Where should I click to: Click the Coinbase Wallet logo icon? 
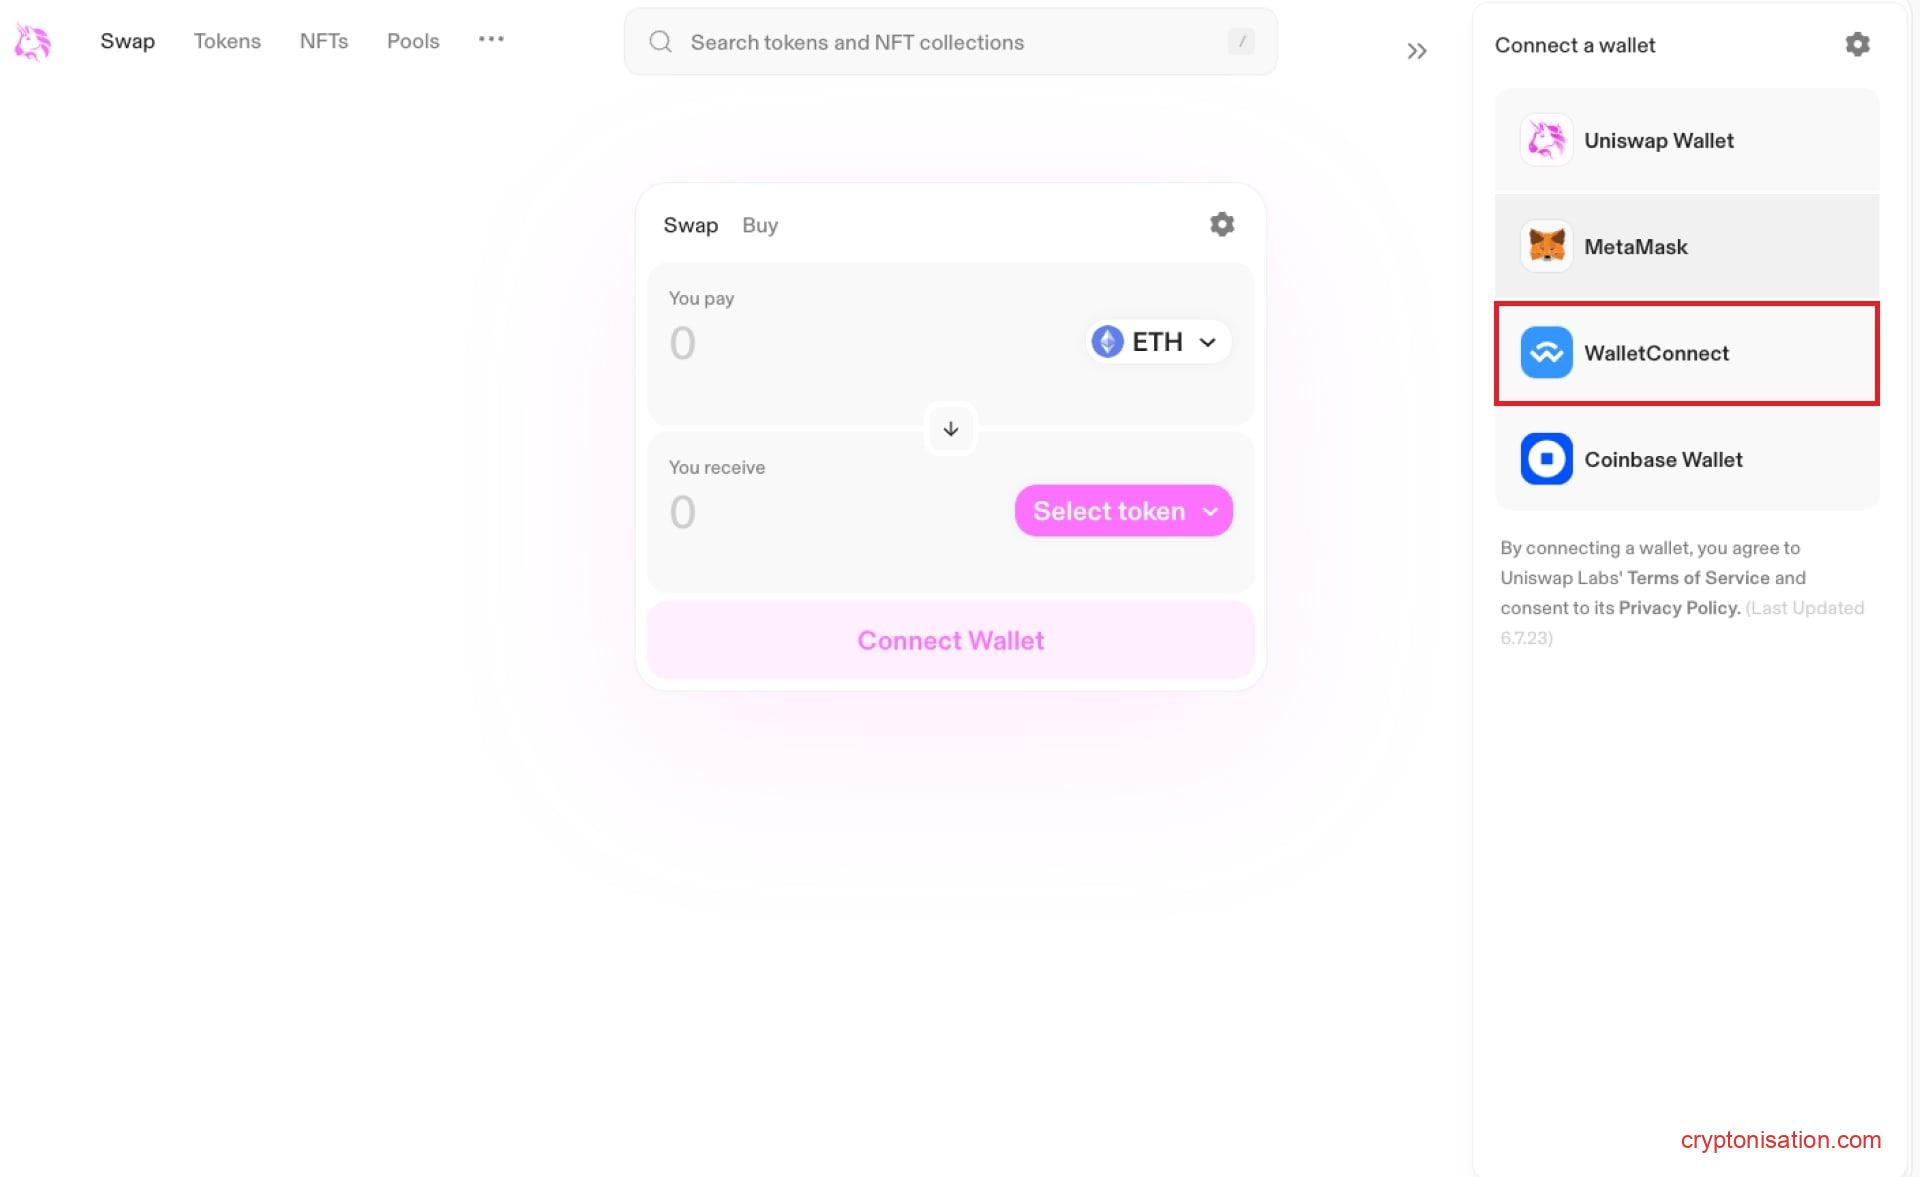click(x=1546, y=459)
